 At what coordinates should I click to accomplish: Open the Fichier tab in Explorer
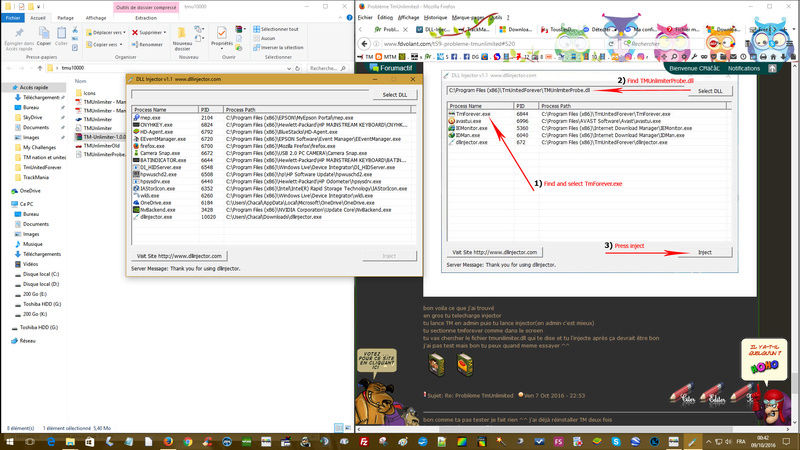click(x=12, y=17)
